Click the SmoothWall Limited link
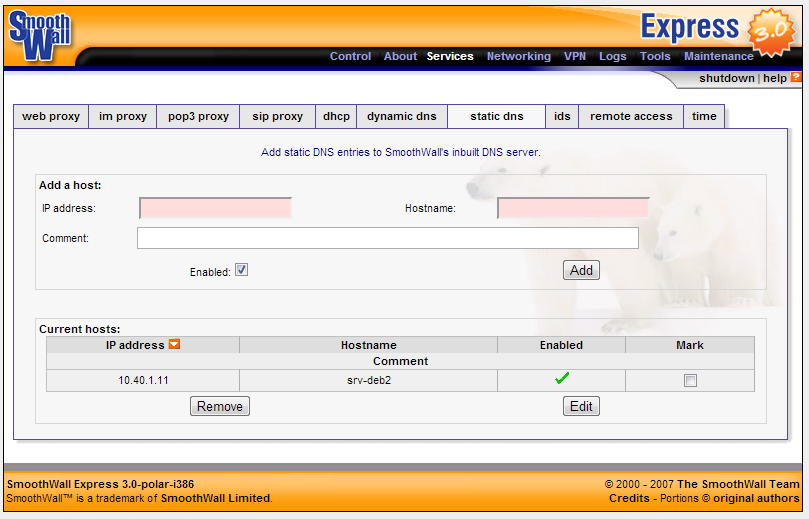This screenshot has height=519, width=809. pos(216,498)
